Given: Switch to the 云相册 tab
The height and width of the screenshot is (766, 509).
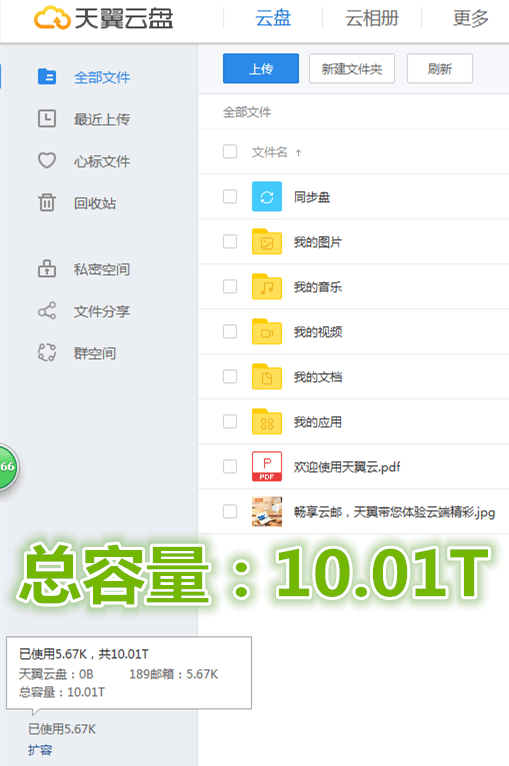Looking at the screenshot, I should (372, 19).
